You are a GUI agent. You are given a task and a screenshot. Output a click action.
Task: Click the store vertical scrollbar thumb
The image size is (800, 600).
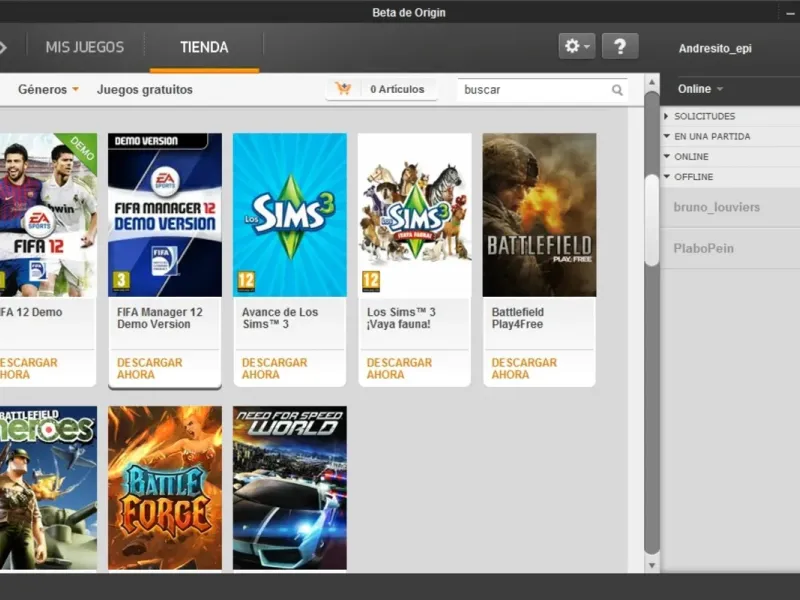652,220
